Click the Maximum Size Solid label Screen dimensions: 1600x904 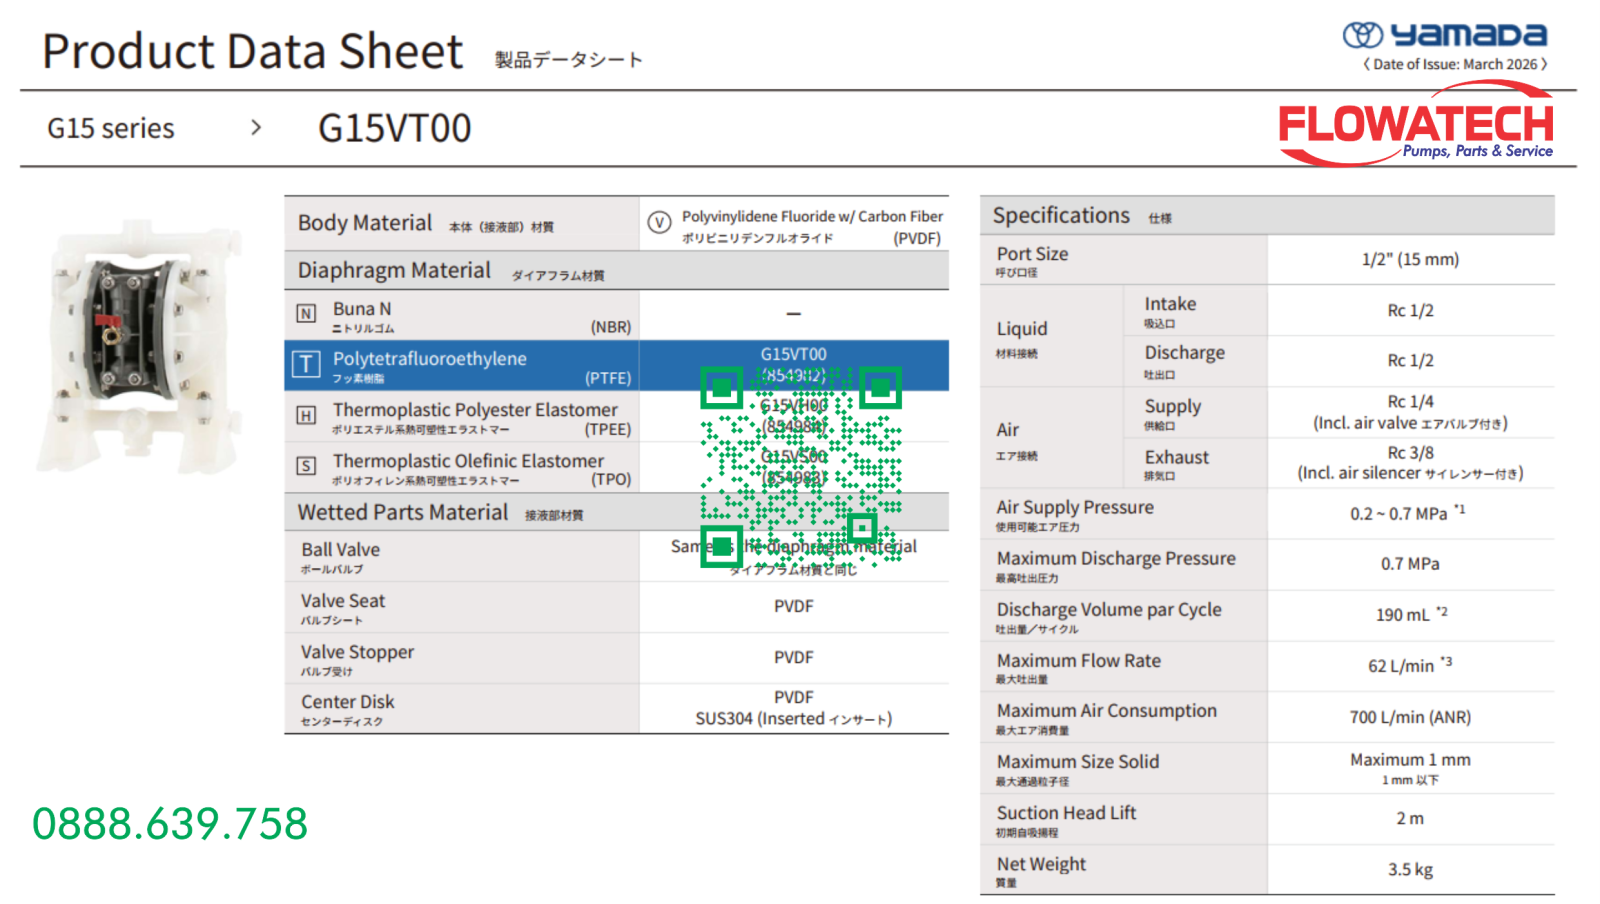[x=1078, y=762]
